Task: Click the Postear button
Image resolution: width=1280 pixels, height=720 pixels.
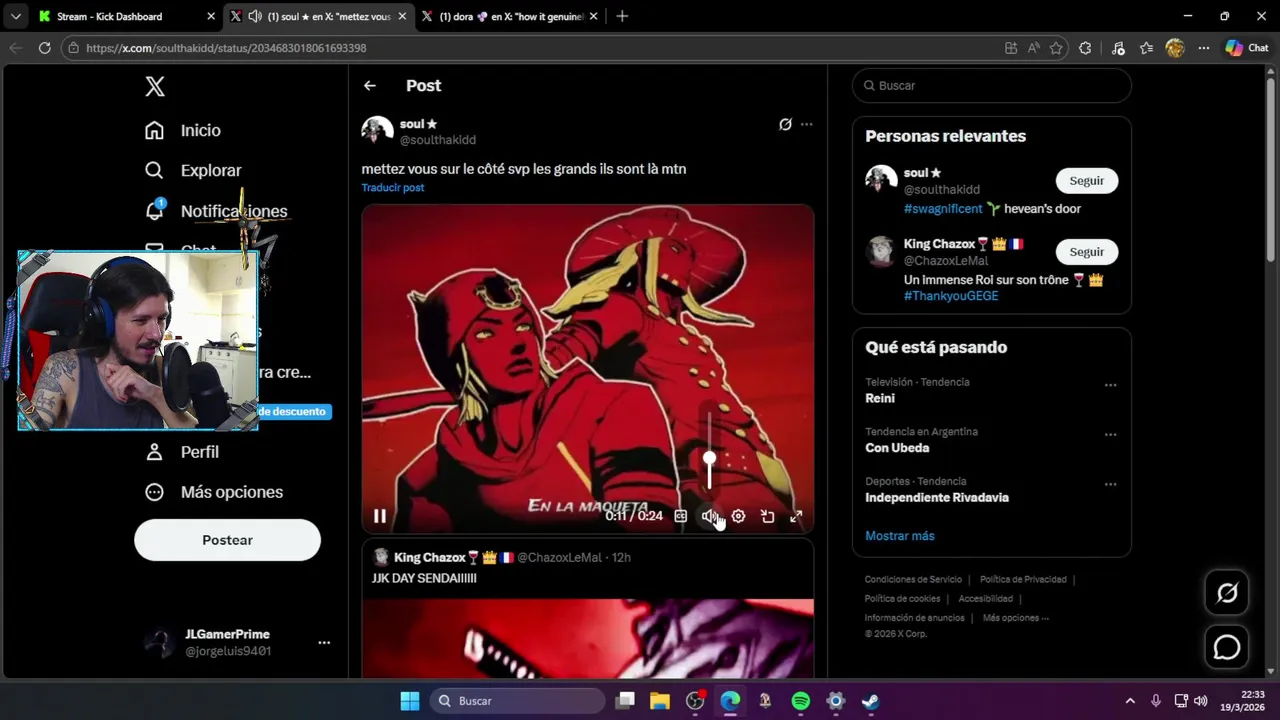Action: click(x=227, y=540)
